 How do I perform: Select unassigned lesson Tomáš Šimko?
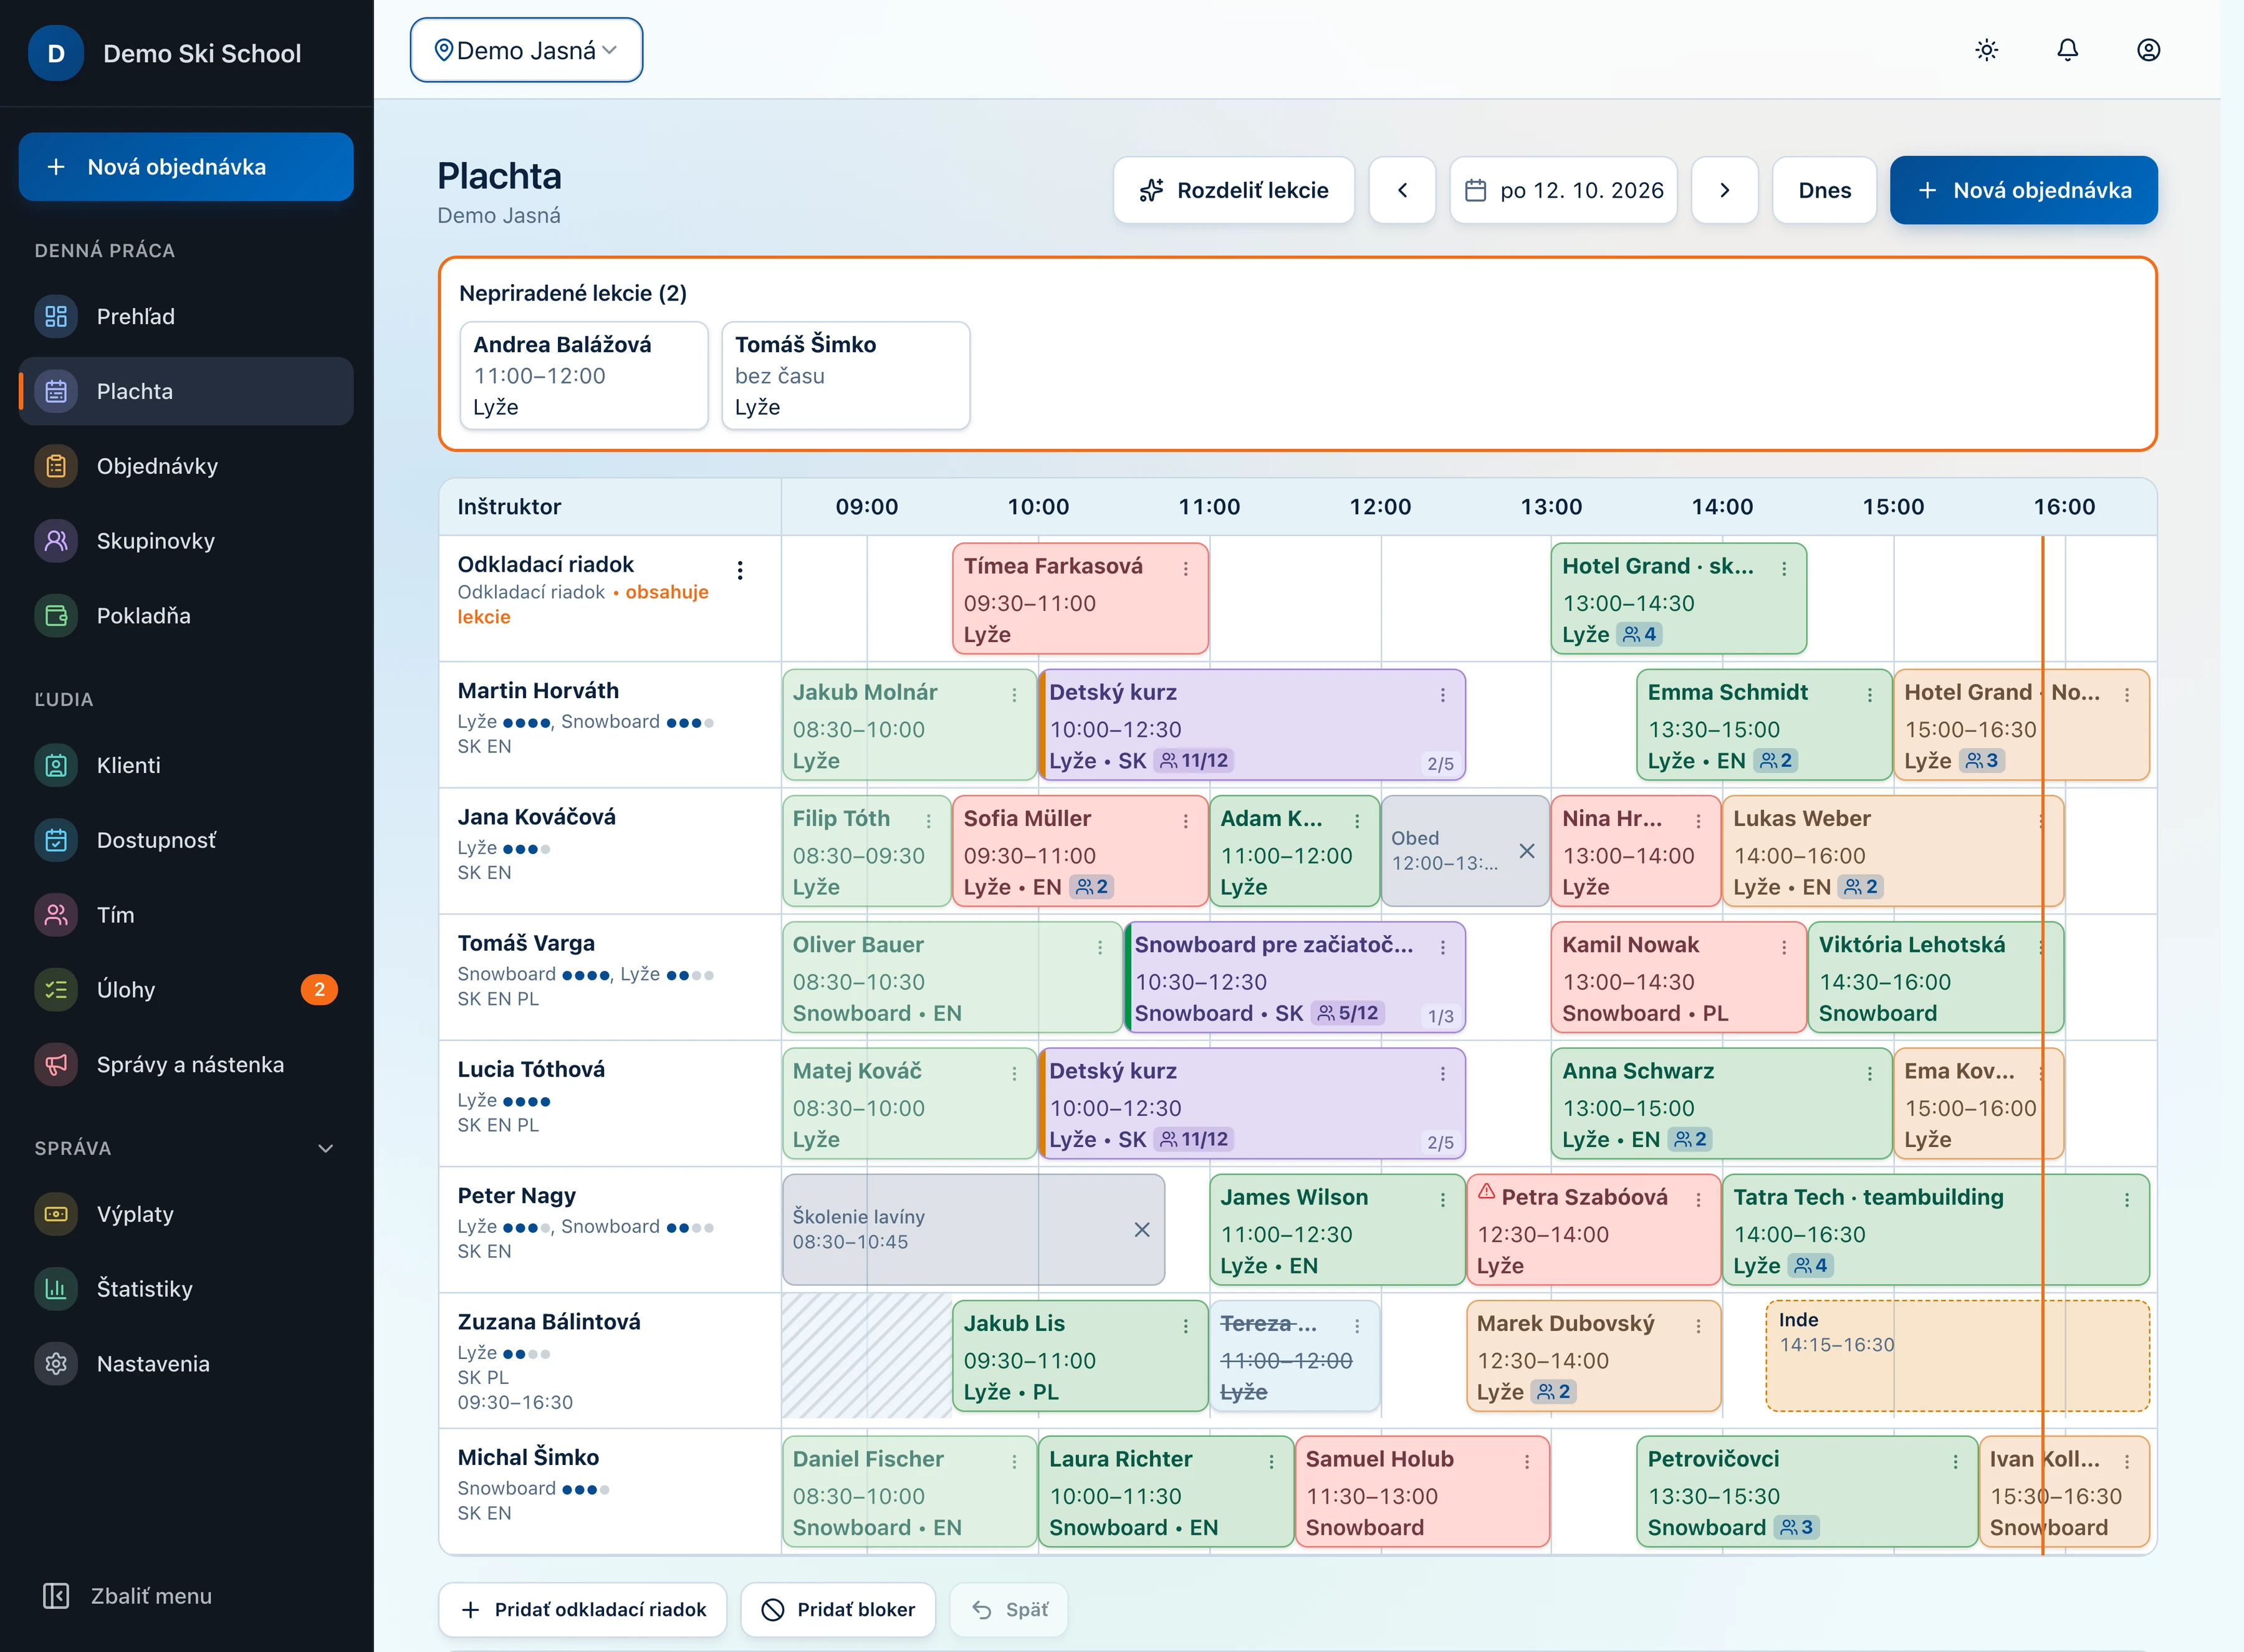pos(846,375)
